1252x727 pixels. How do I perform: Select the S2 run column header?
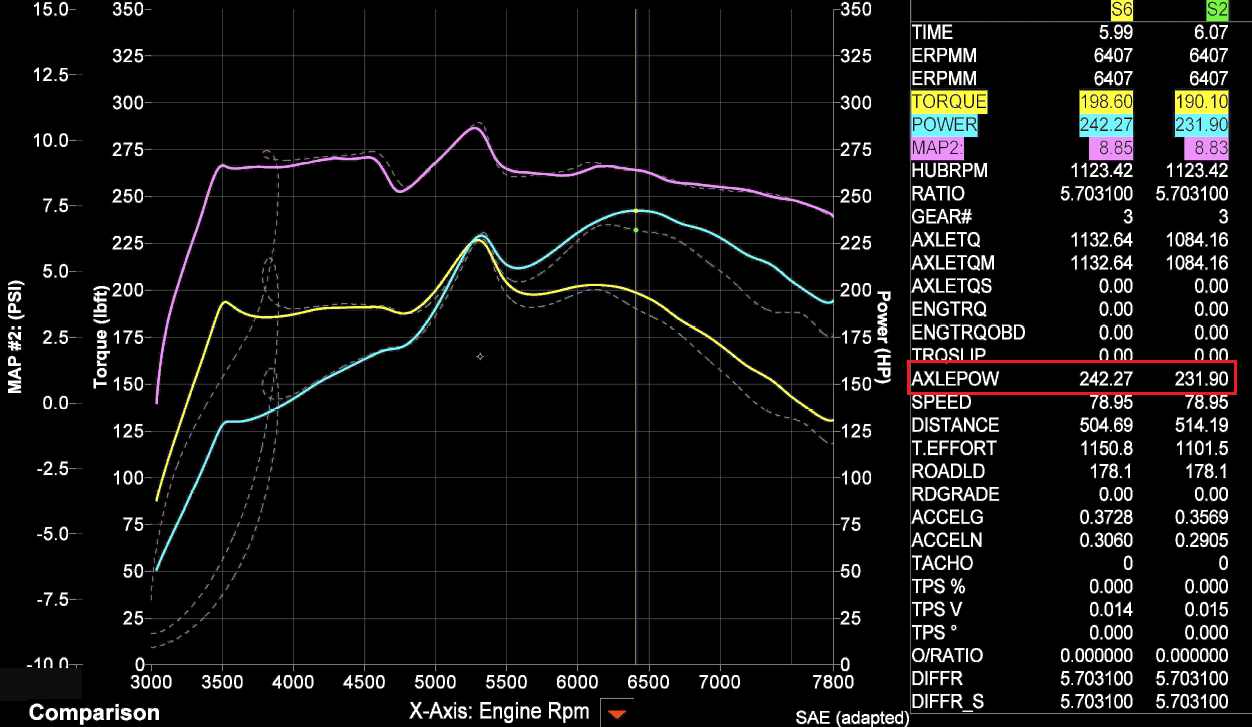[x=1217, y=10]
